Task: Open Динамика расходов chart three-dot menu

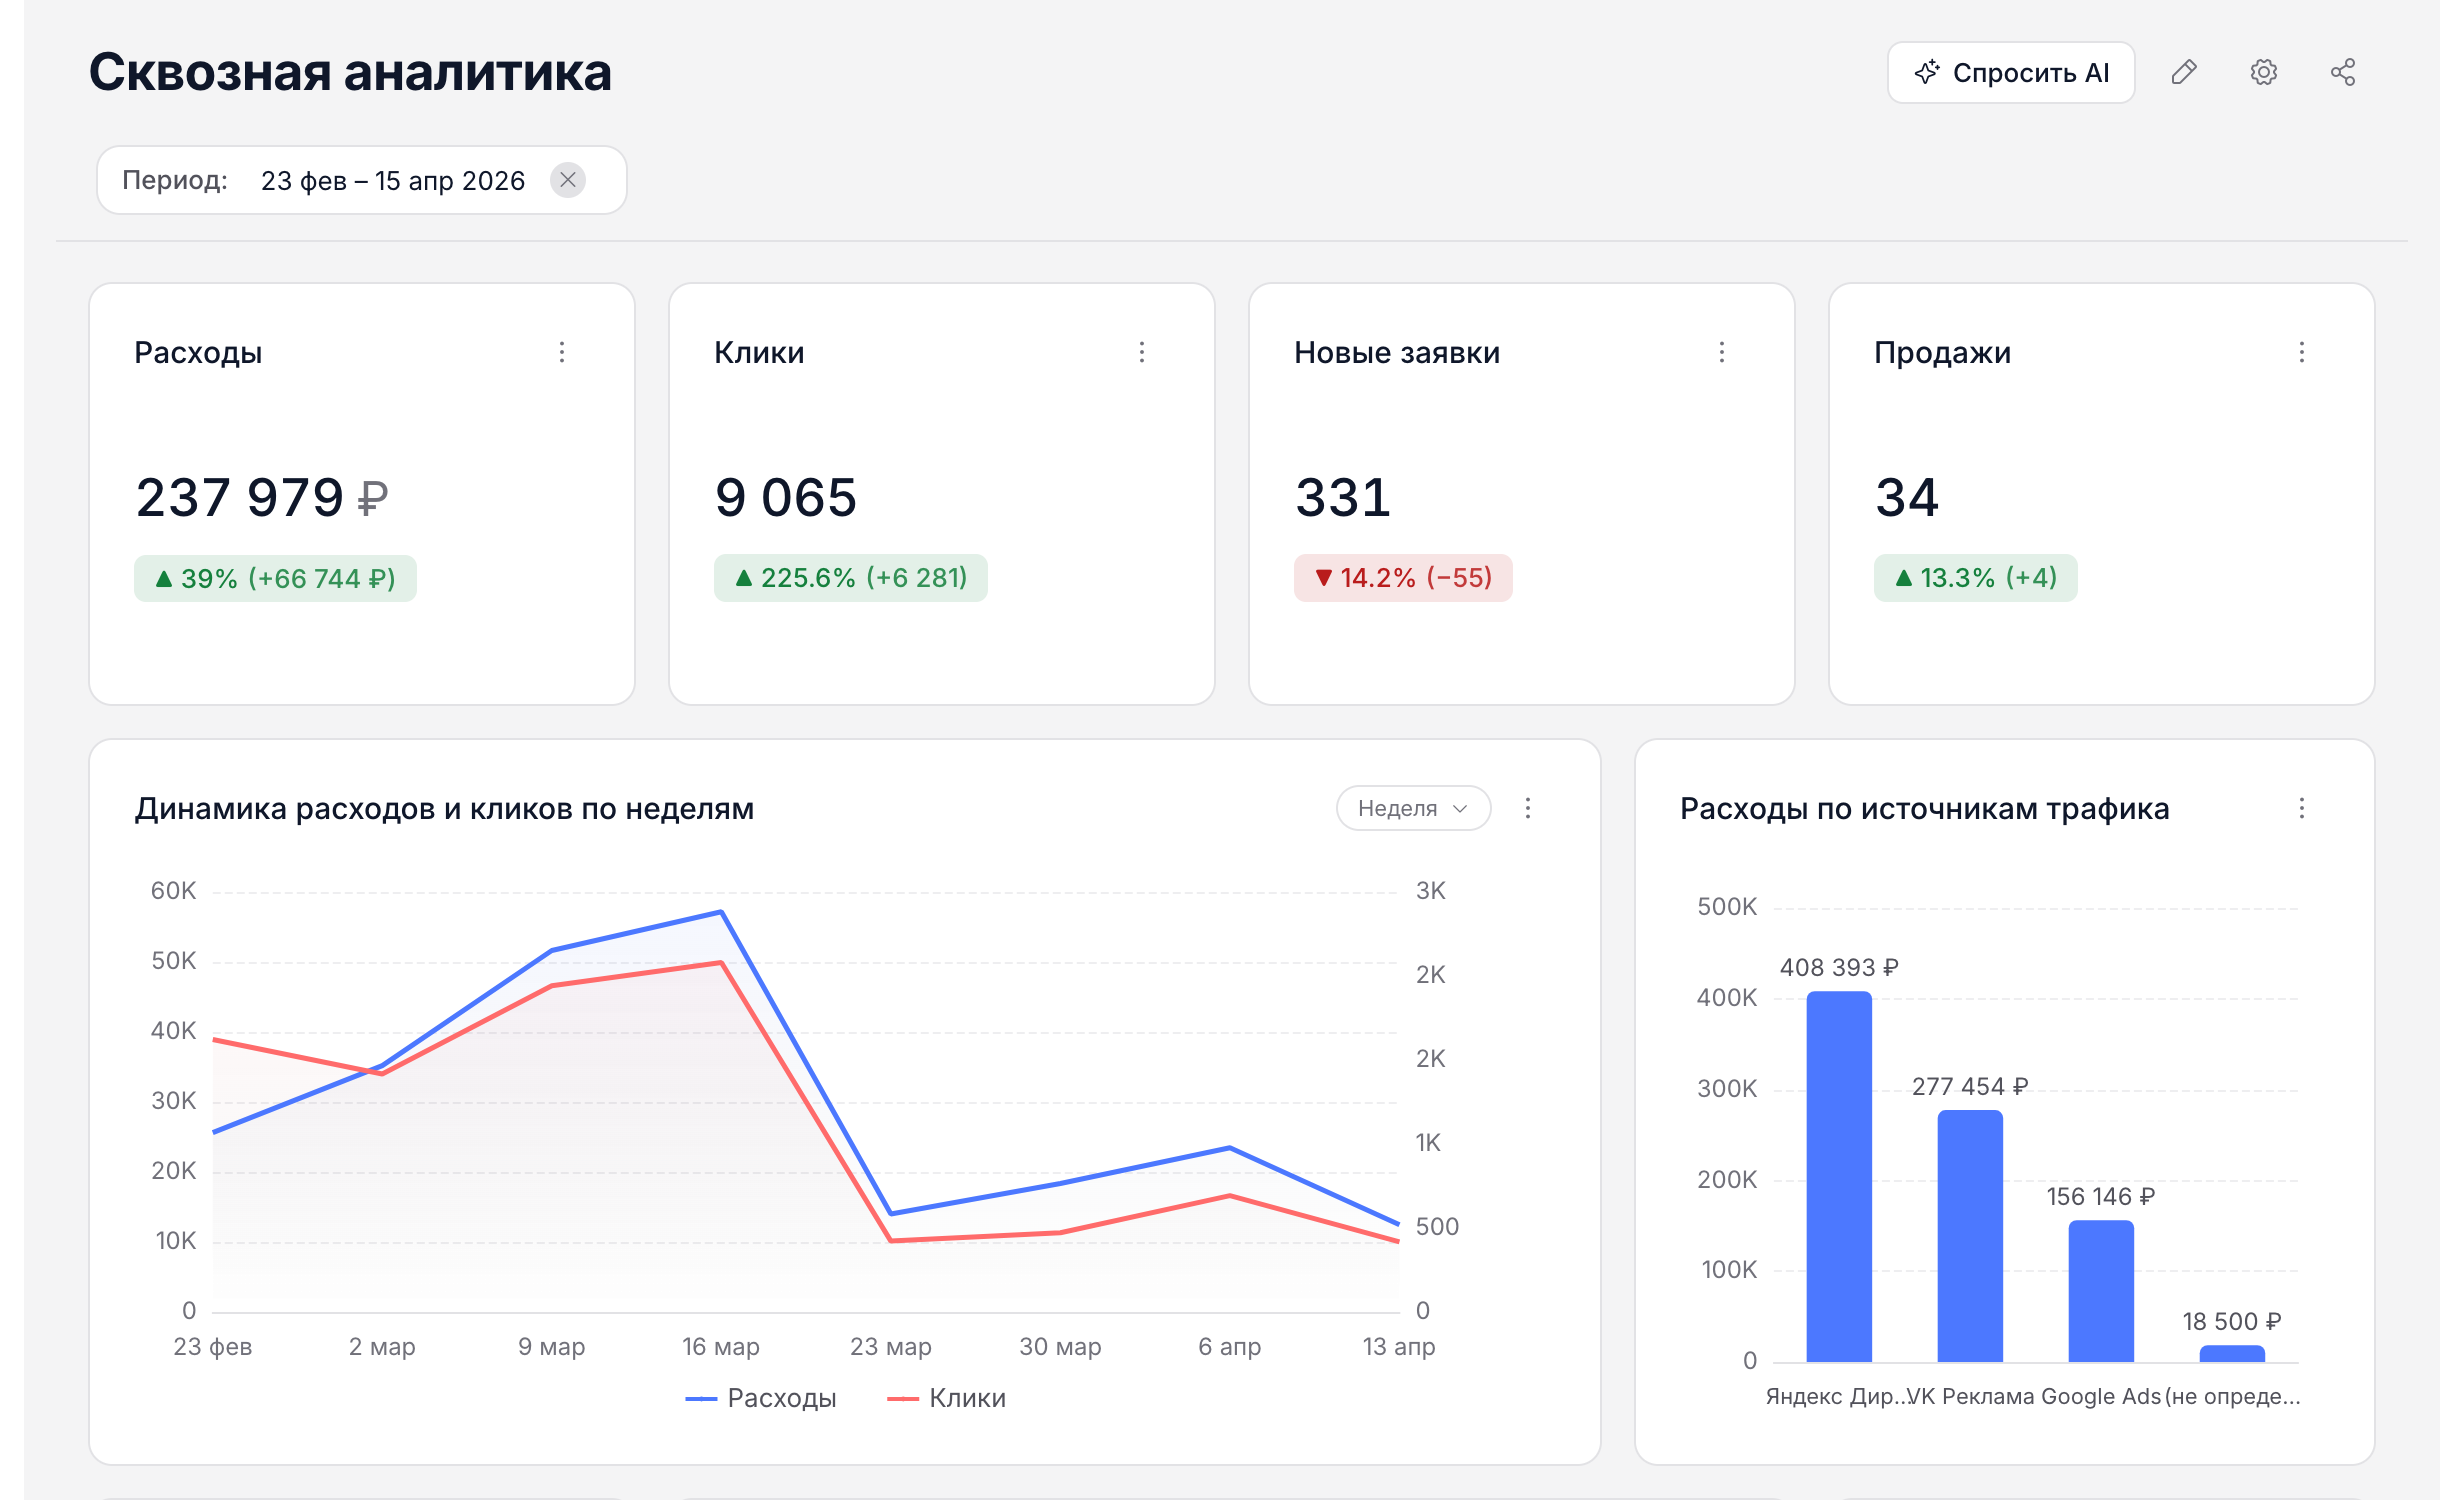Action: pos(1528,808)
